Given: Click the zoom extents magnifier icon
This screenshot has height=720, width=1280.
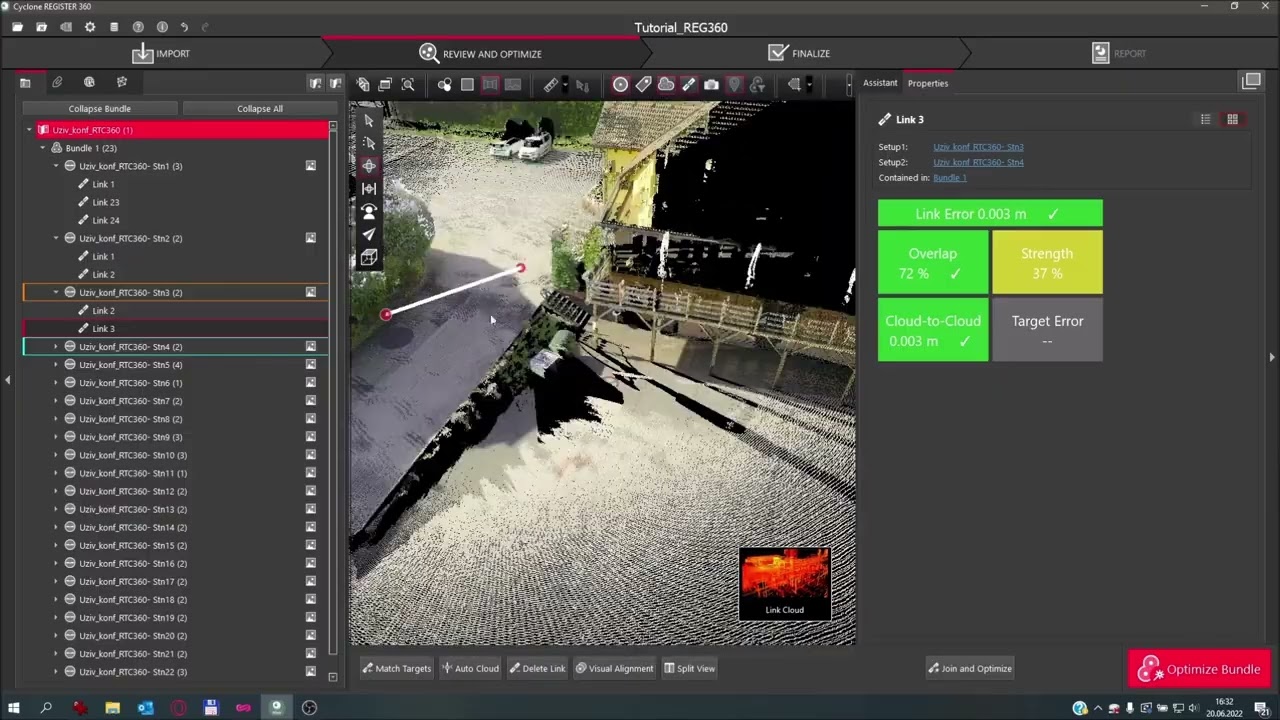Looking at the screenshot, I should tap(408, 85).
